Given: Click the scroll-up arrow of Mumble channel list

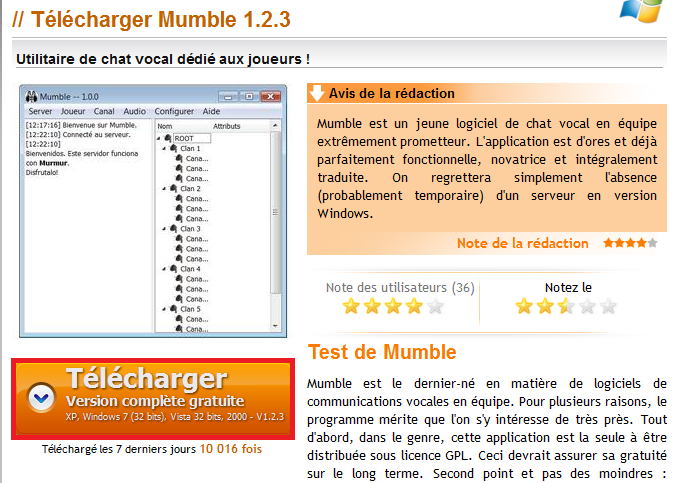Looking at the screenshot, I should click(x=275, y=126).
